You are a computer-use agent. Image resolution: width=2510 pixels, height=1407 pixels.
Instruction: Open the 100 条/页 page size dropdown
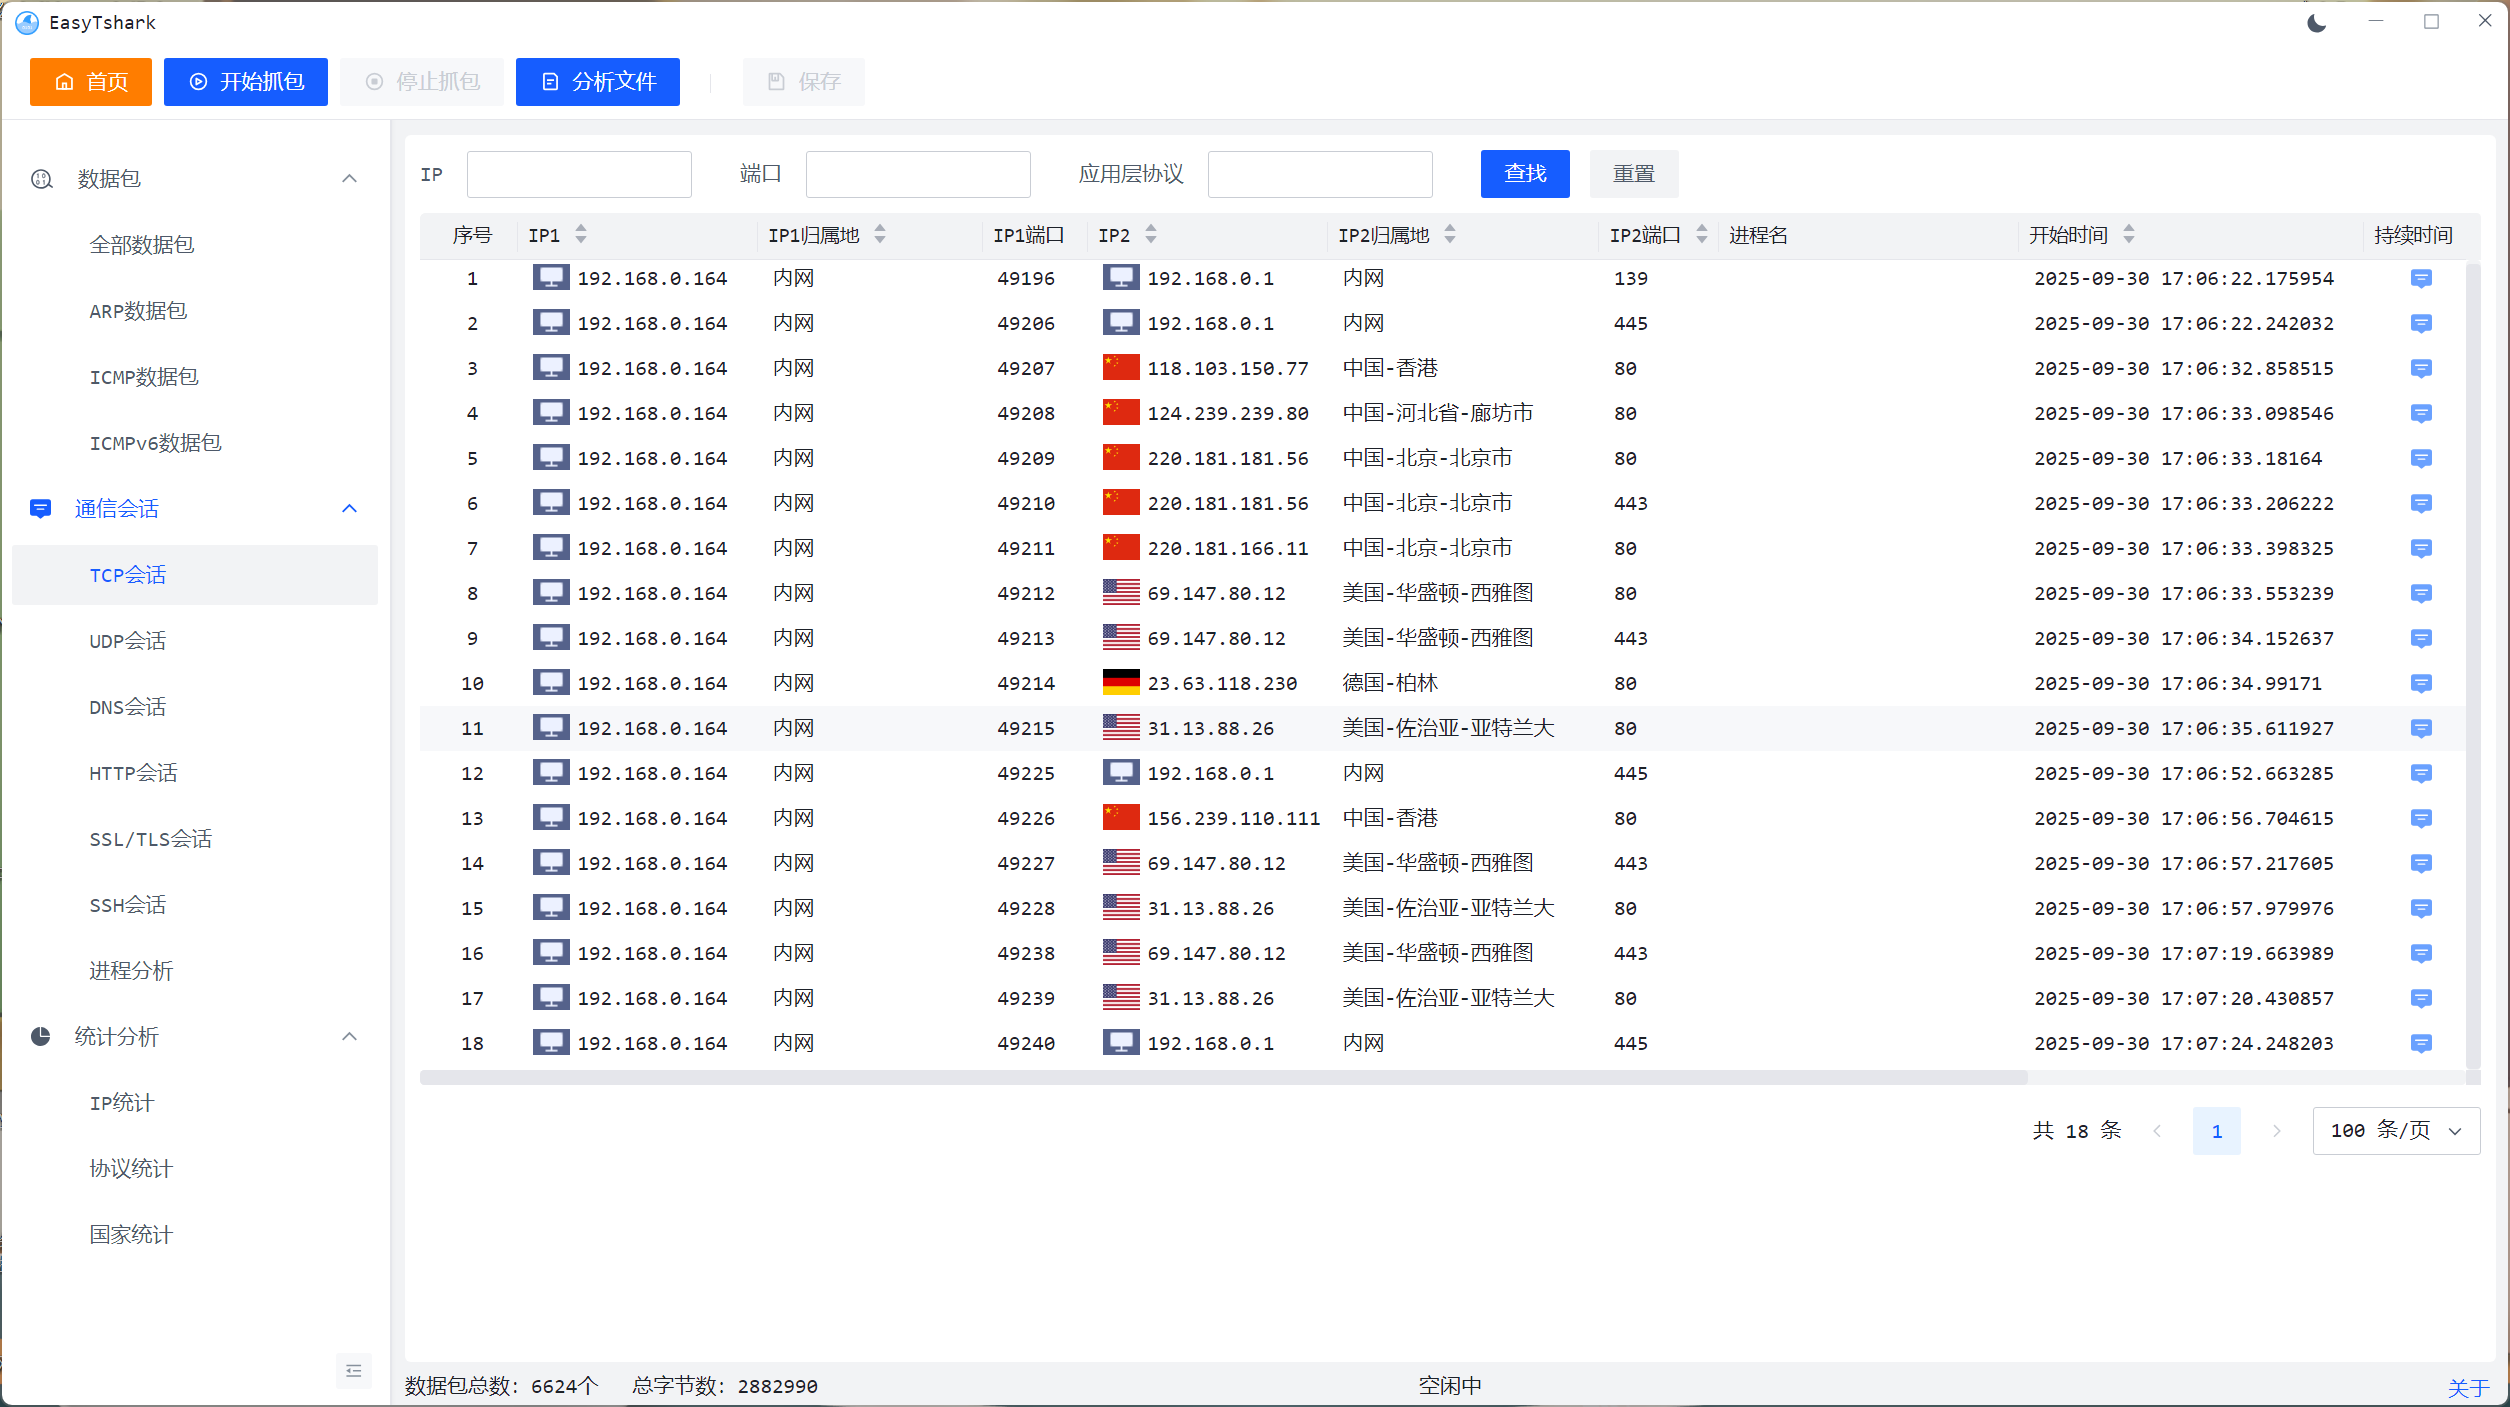[x=2395, y=1131]
